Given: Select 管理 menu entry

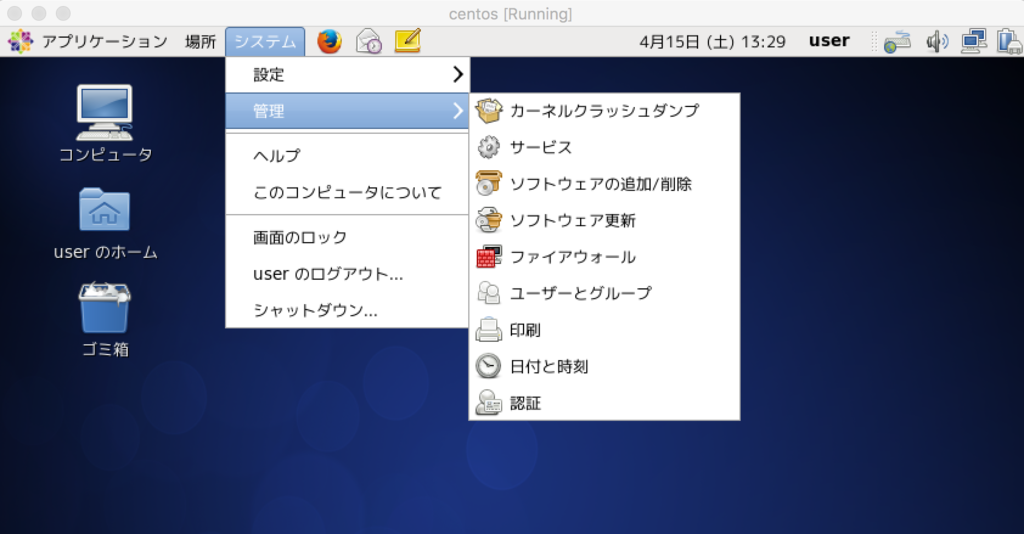Looking at the screenshot, I should (347, 111).
